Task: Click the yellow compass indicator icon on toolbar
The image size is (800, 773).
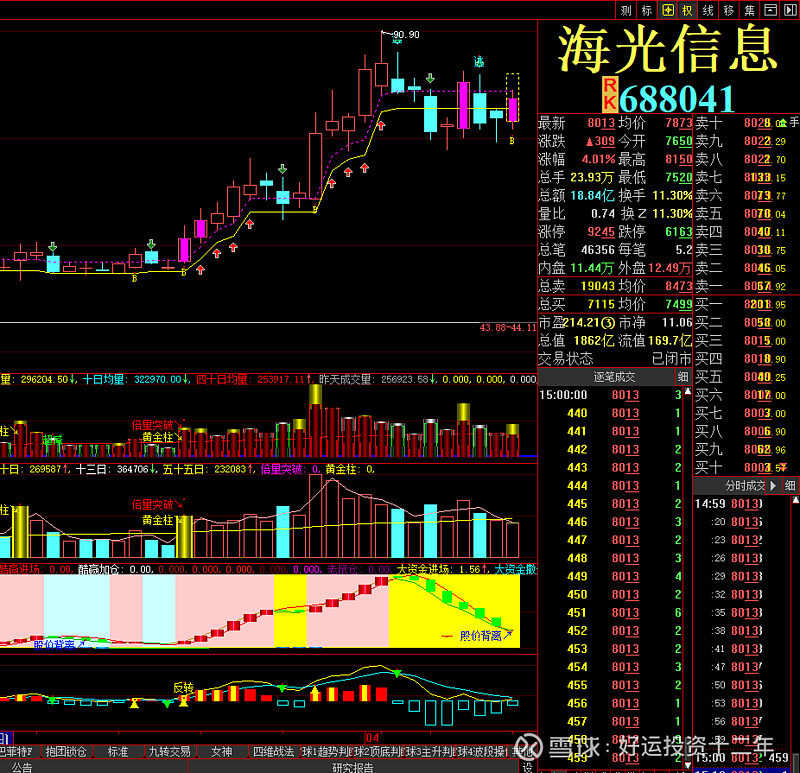Action: pyautogui.click(x=668, y=10)
